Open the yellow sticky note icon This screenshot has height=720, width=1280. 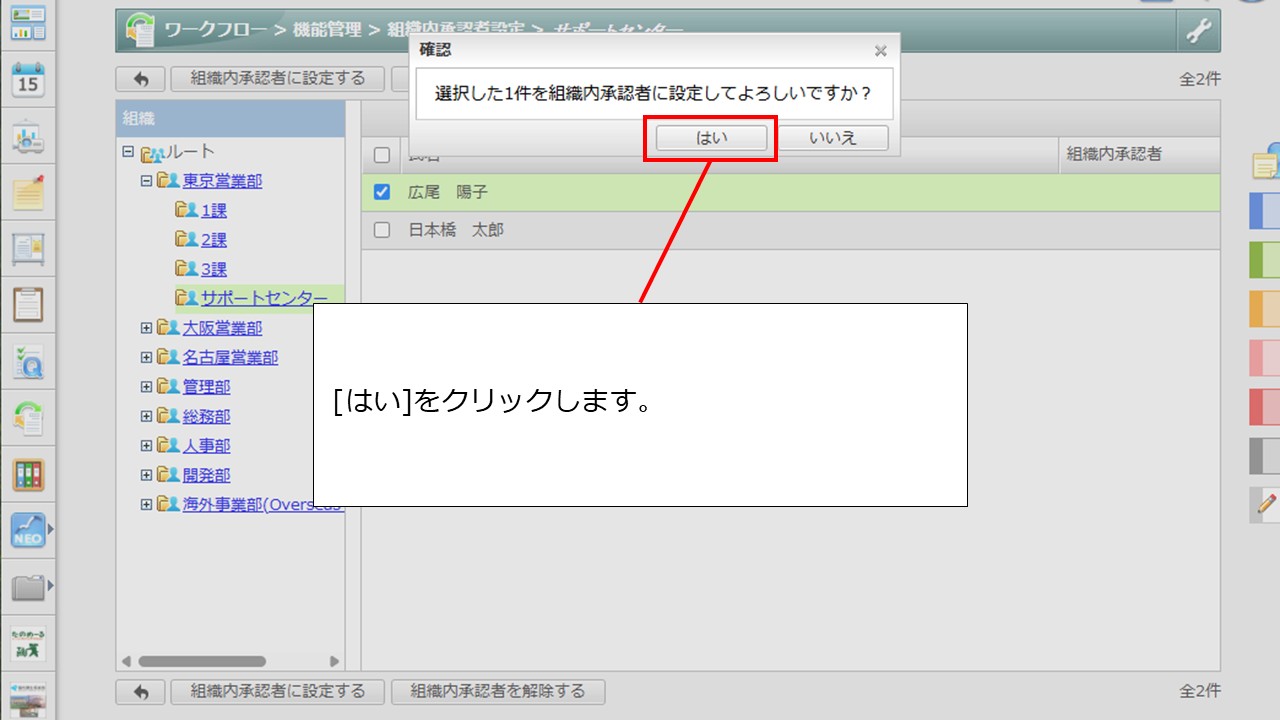click(1266, 160)
